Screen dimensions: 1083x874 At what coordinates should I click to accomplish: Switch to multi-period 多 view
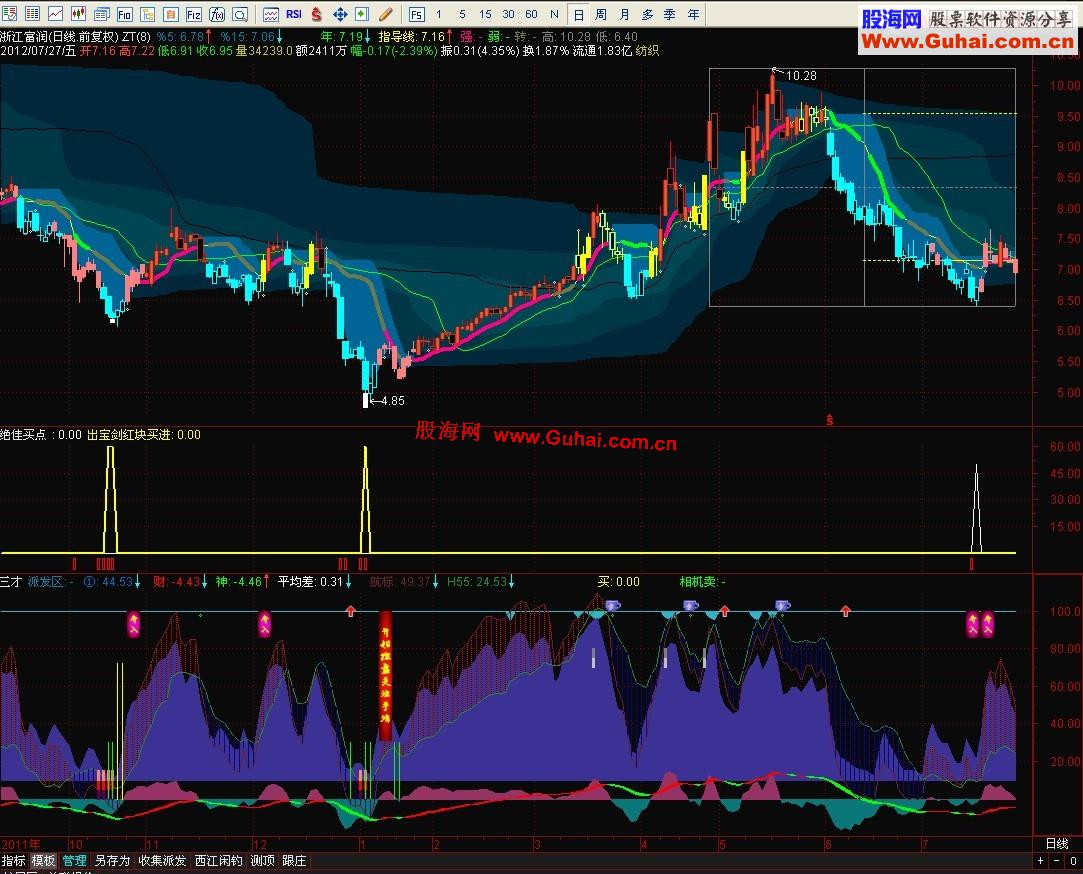[x=647, y=14]
